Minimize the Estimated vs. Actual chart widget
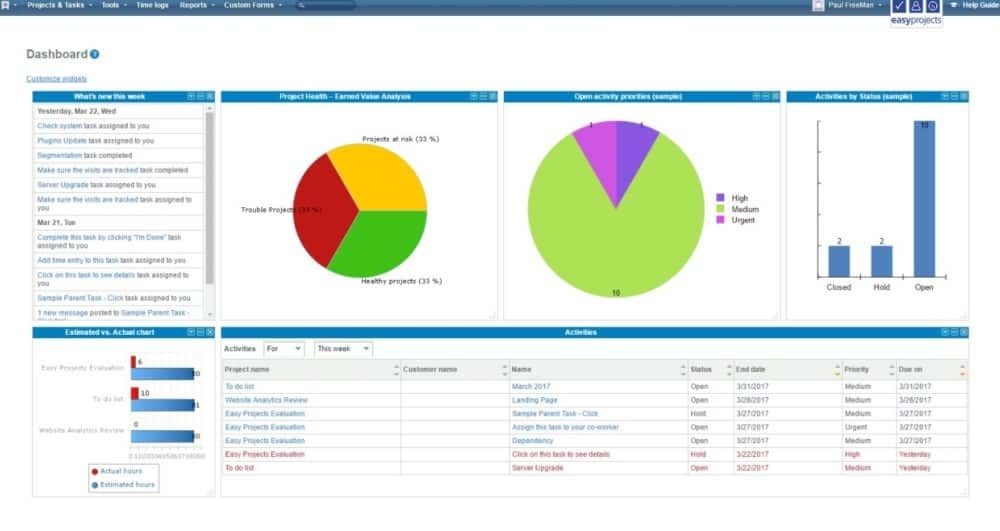This screenshot has height=531, width=1000. 200,332
